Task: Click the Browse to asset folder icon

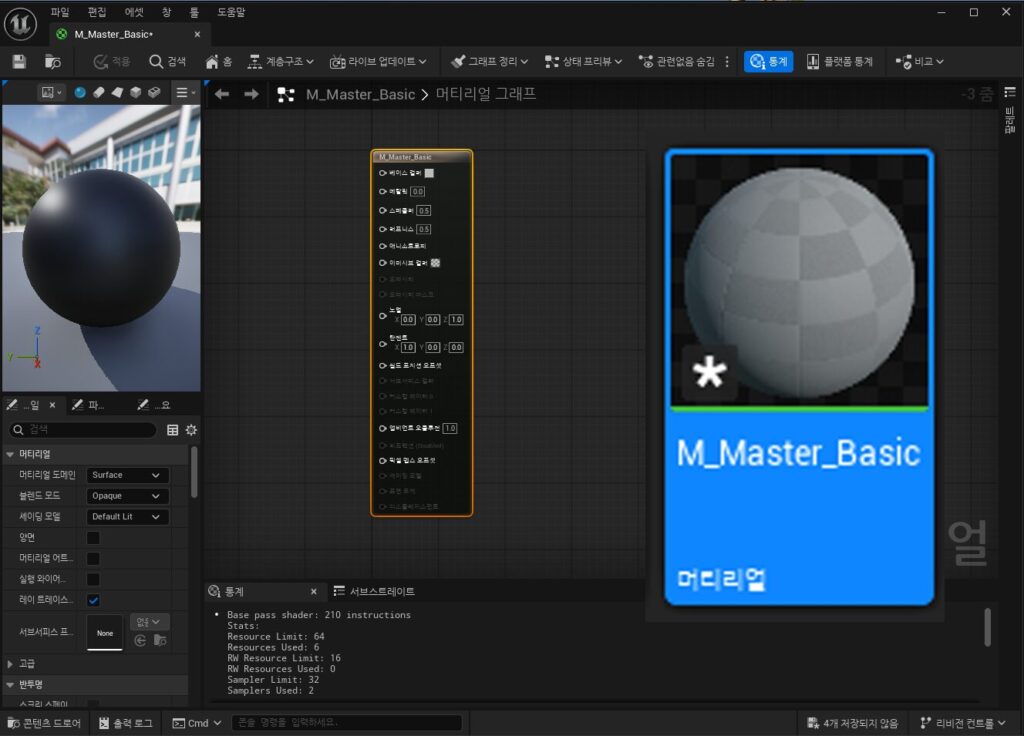Action: coord(53,62)
